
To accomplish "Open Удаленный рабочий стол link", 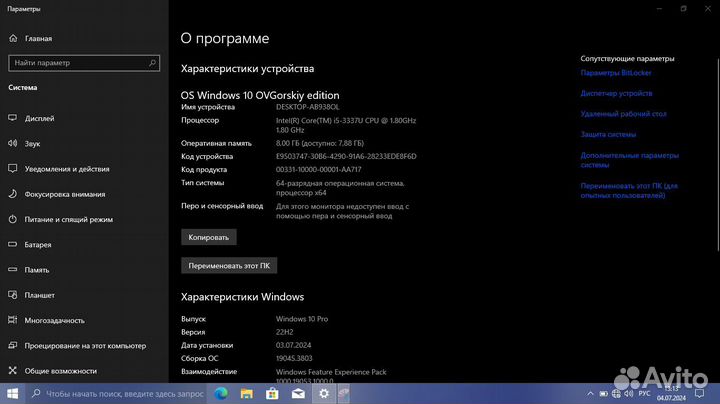I will [623, 114].
